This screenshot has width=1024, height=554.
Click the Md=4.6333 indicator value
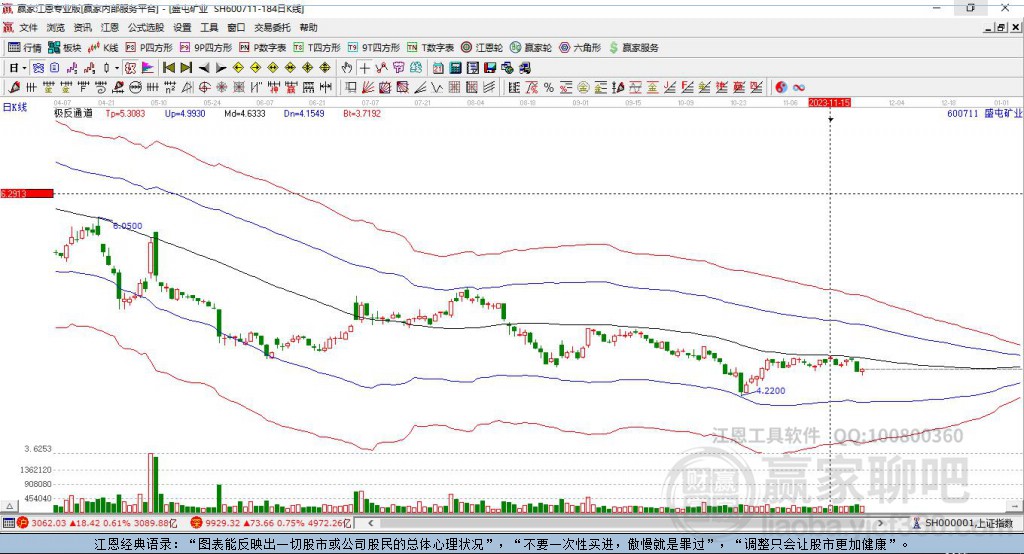click(245, 113)
